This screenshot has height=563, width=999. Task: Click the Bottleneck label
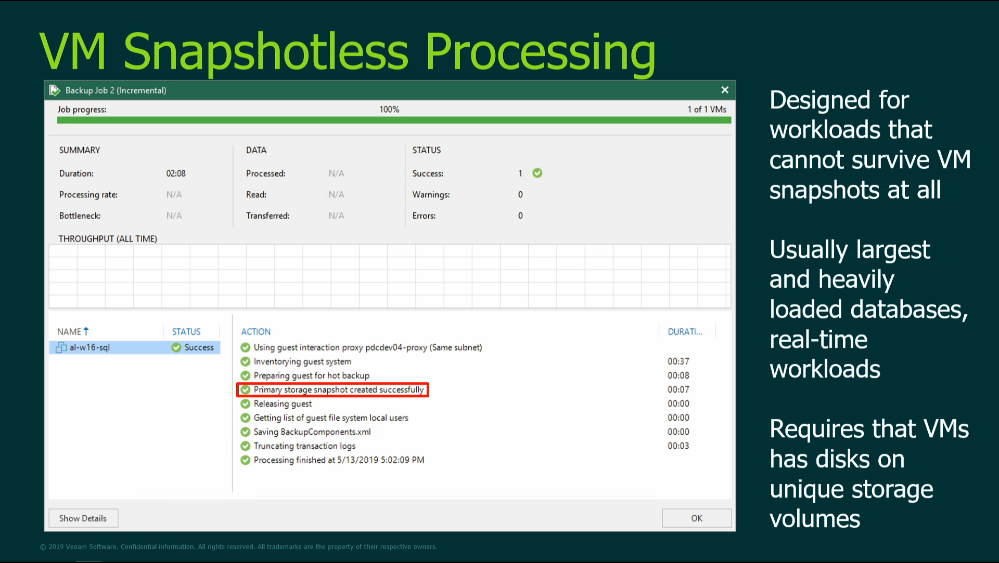click(x=80, y=215)
